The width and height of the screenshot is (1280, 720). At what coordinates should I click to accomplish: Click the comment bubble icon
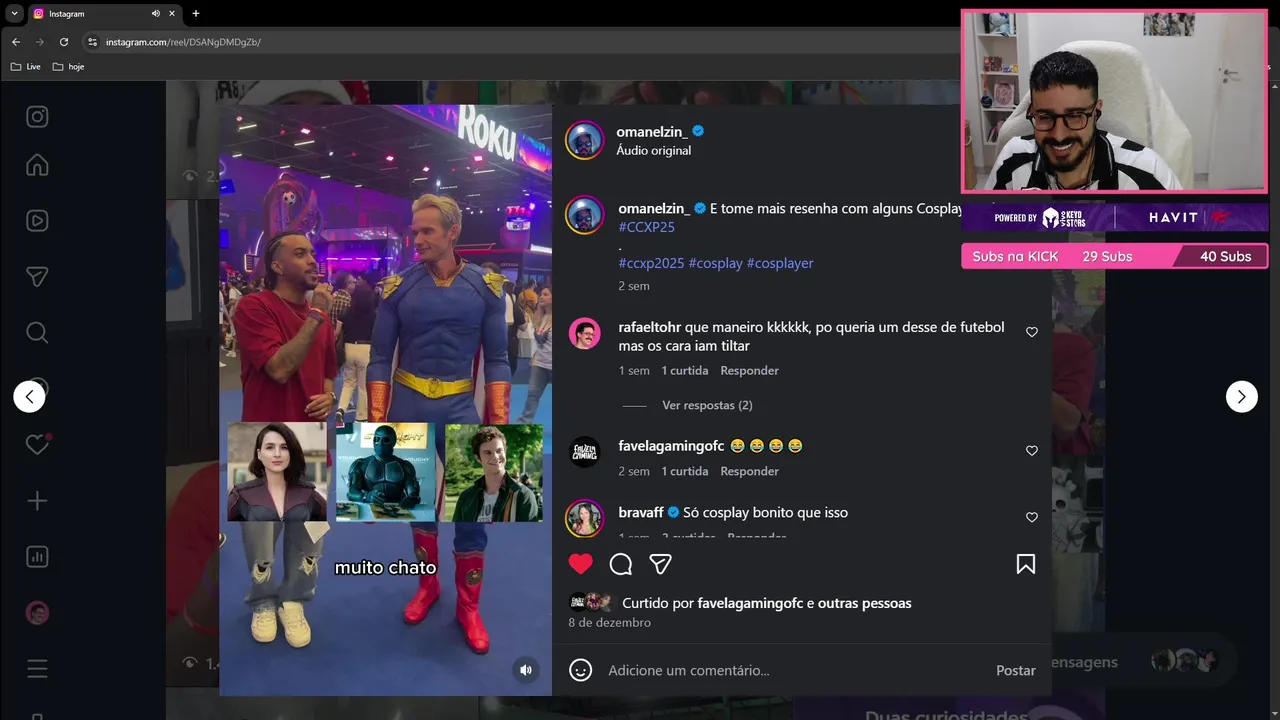[x=621, y=564]
